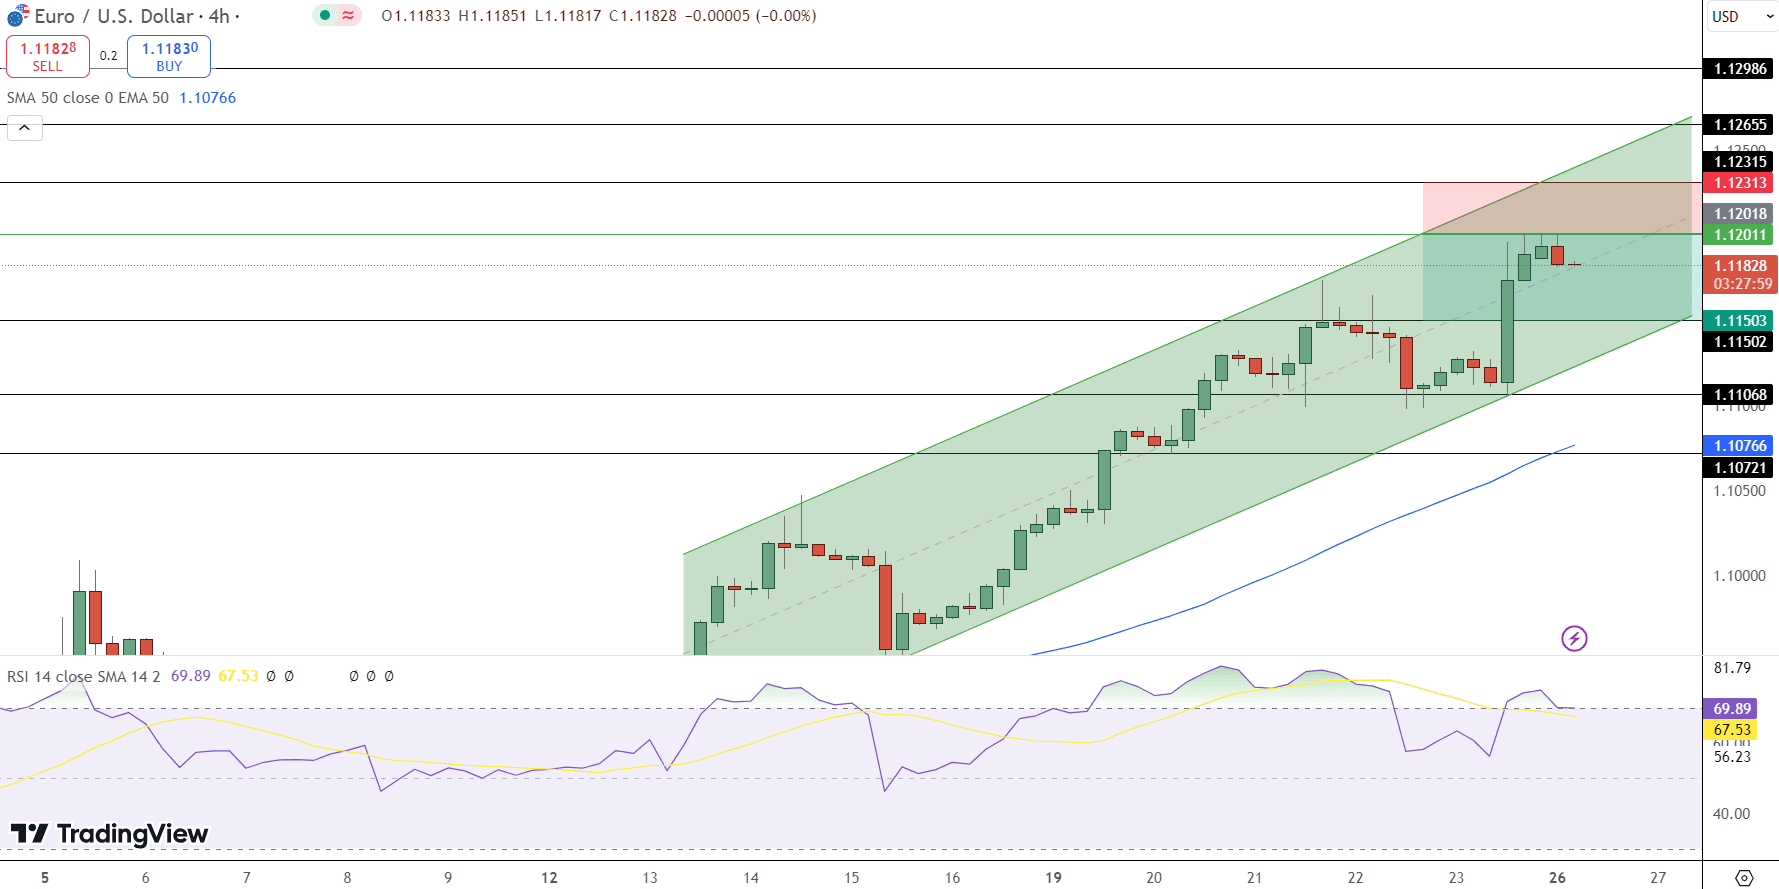Click the RSI legend value 69.89
This screenshot has height=889, width=1779.
[191, 676]
